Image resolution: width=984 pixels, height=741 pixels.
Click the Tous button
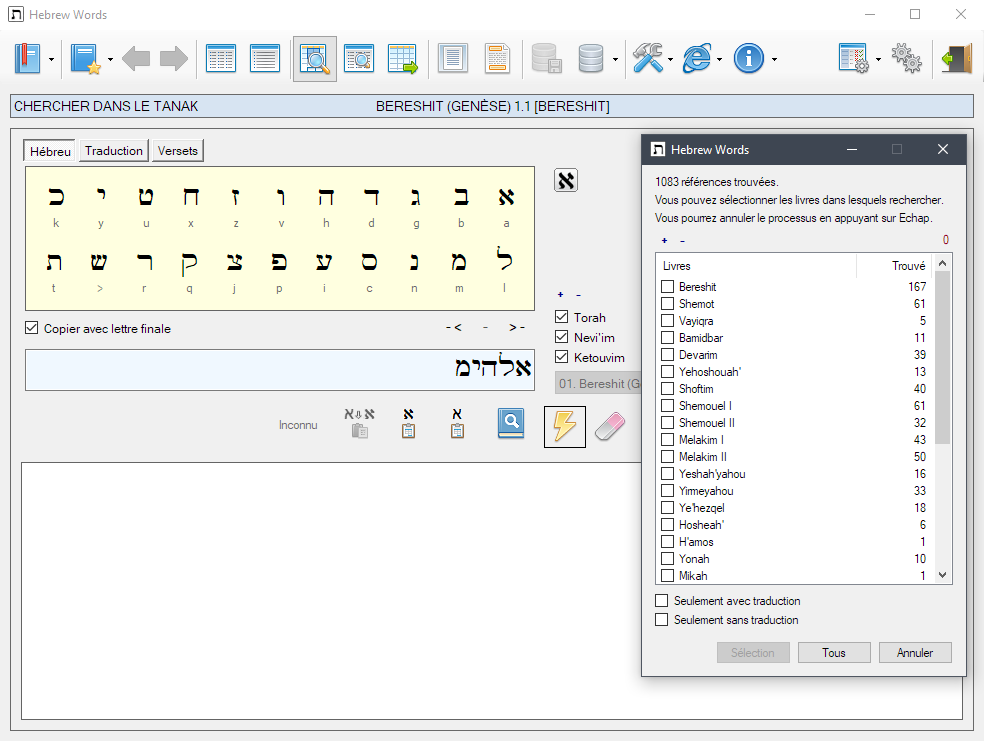(x=834, y=653)
